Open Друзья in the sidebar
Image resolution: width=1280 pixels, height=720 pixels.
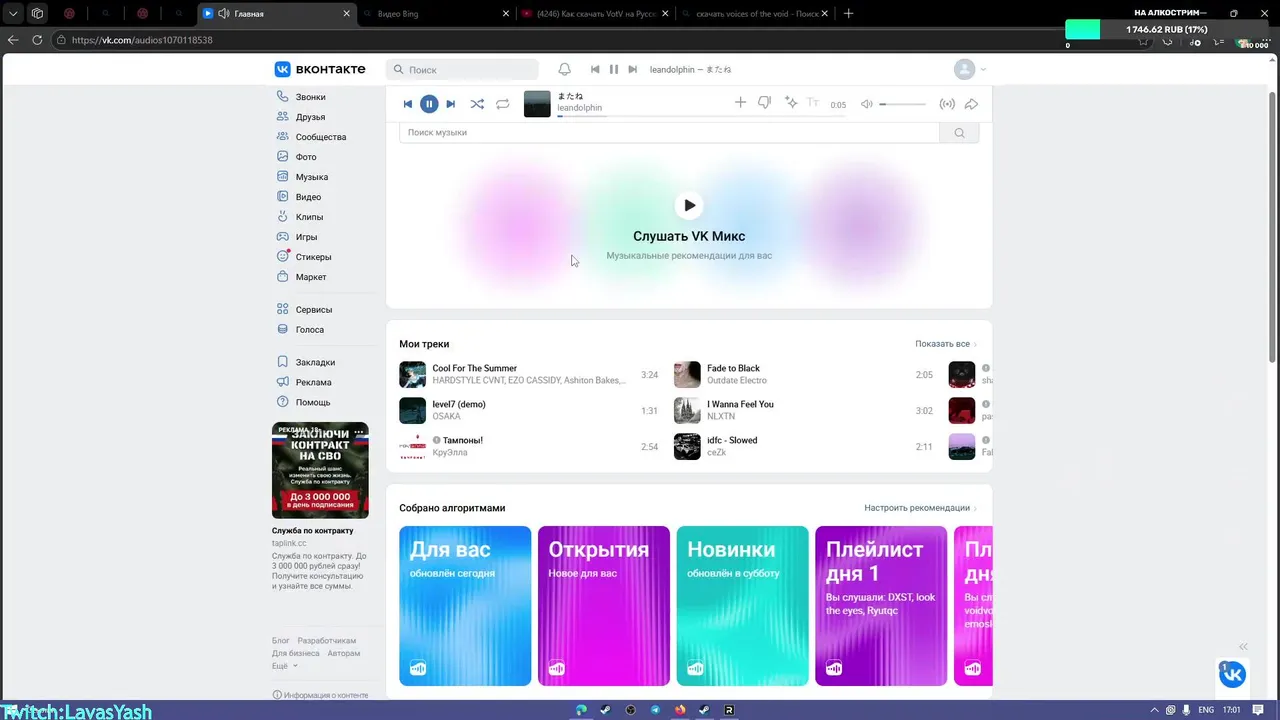click(x=310, y=117)
